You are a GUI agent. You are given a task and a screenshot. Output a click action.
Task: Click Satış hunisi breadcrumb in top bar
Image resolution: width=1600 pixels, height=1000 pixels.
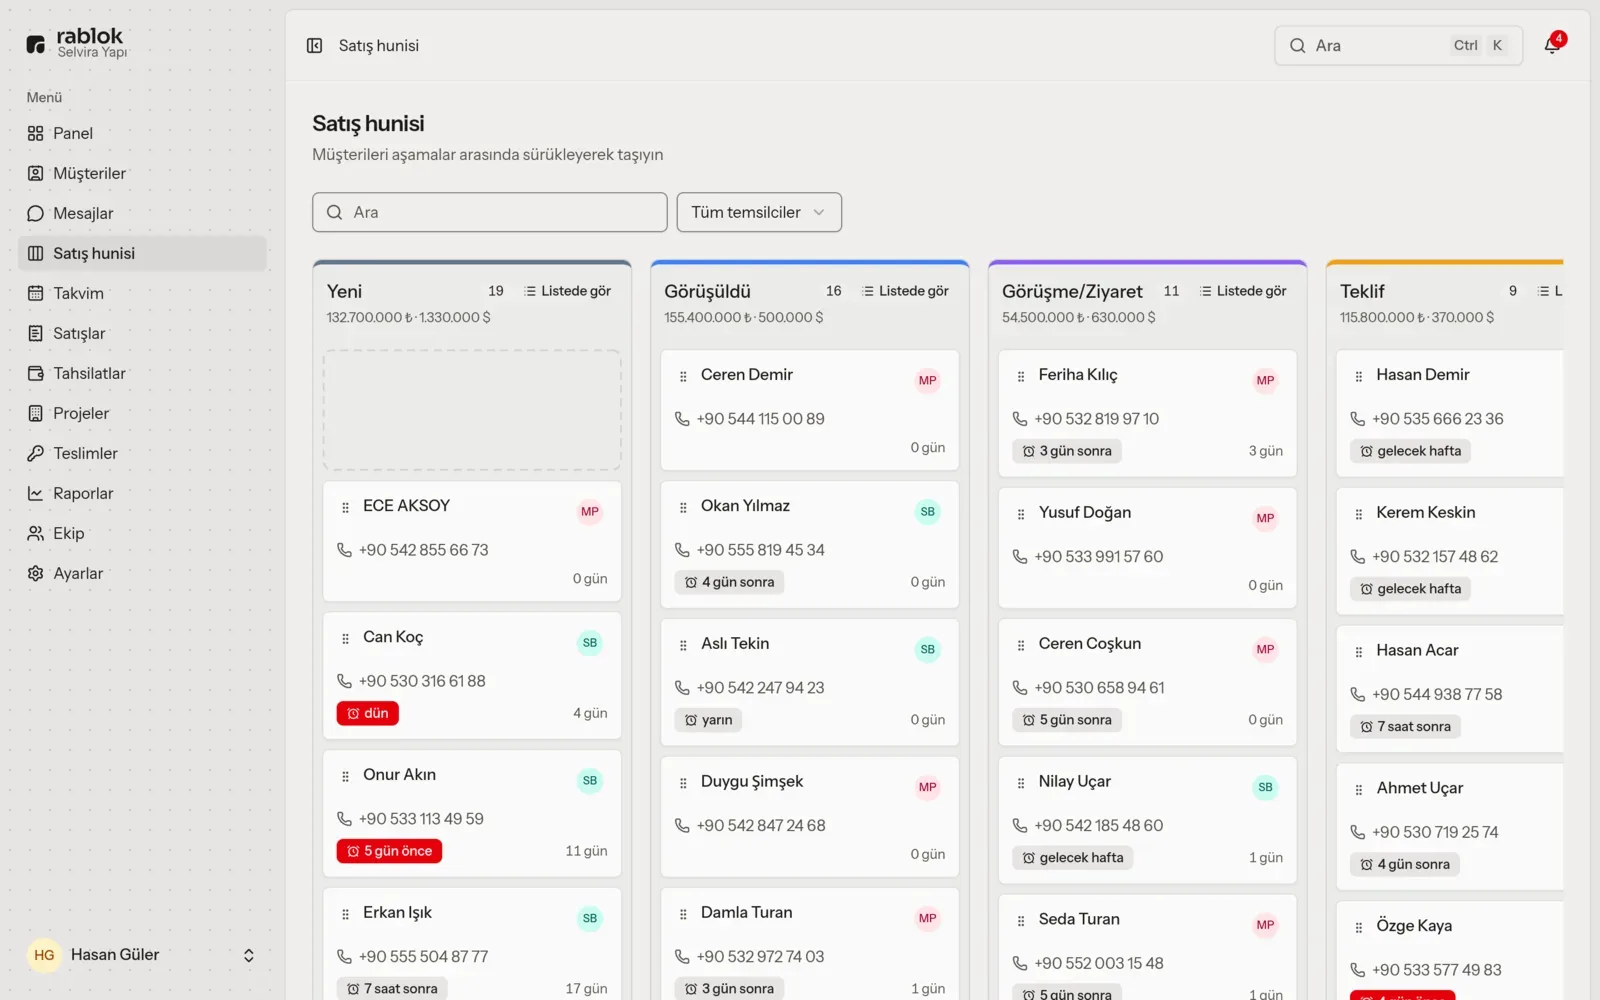point(379,46)
